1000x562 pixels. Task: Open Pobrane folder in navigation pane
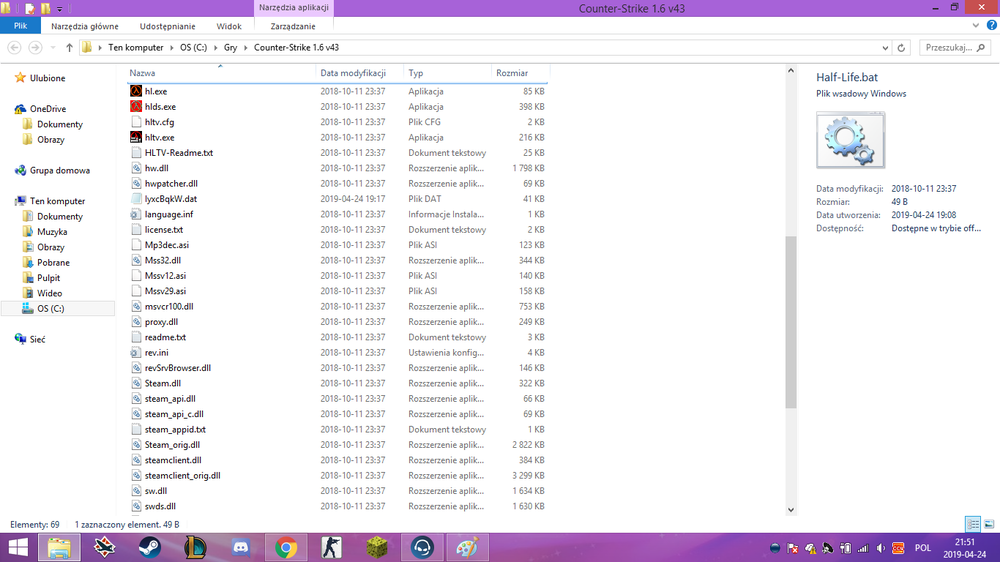[x=53, y=263]
